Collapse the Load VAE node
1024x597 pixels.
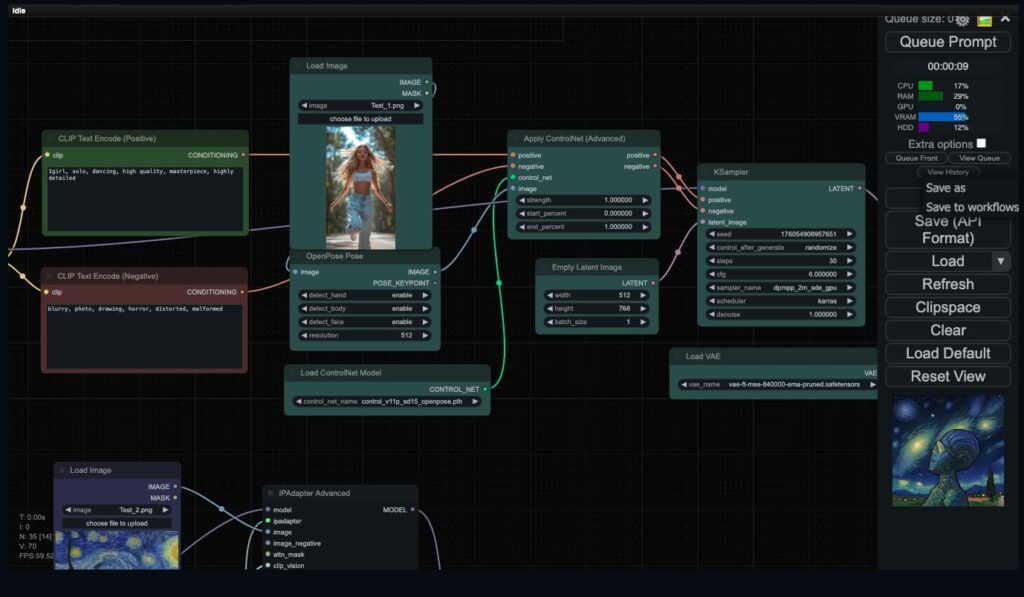point(678,357)
